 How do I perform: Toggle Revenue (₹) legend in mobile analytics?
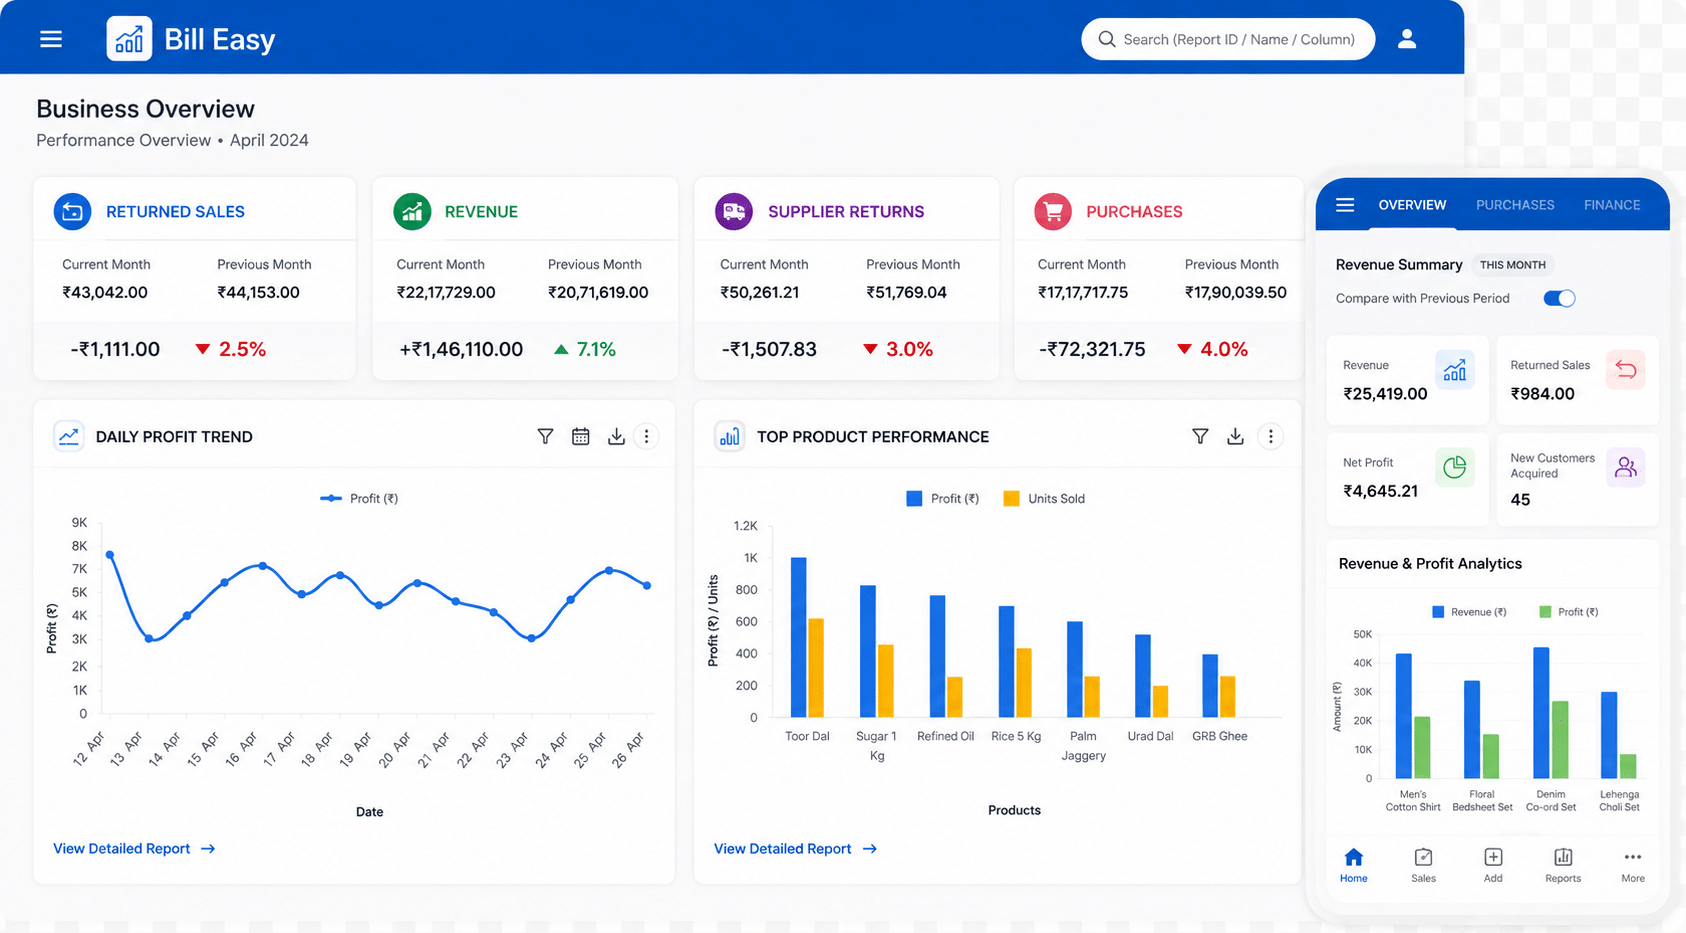pyautogui.click(x=1469, y=612)
